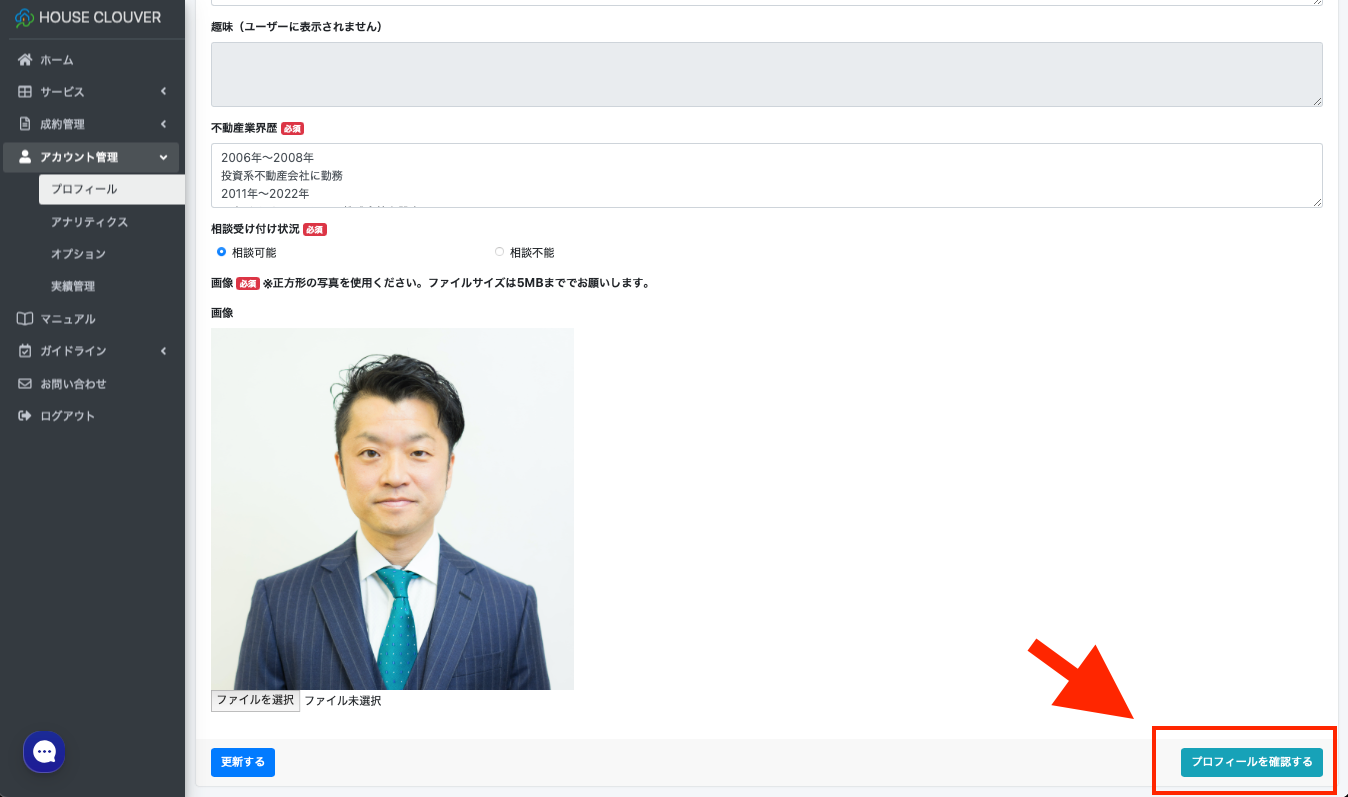Click the マニュアル book icon
This screenshot has width=1348, height=797.
[26, 319]
